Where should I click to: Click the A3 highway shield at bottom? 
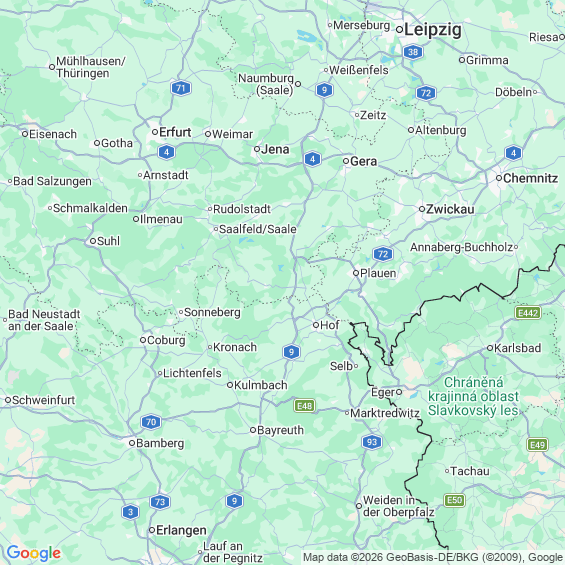click(x=130, y=512)
